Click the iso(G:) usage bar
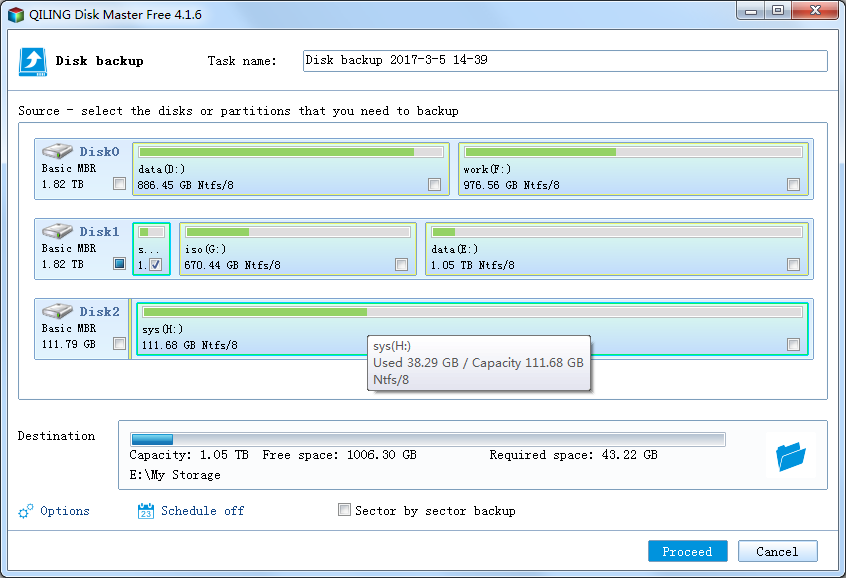 (x=298, y=232)
